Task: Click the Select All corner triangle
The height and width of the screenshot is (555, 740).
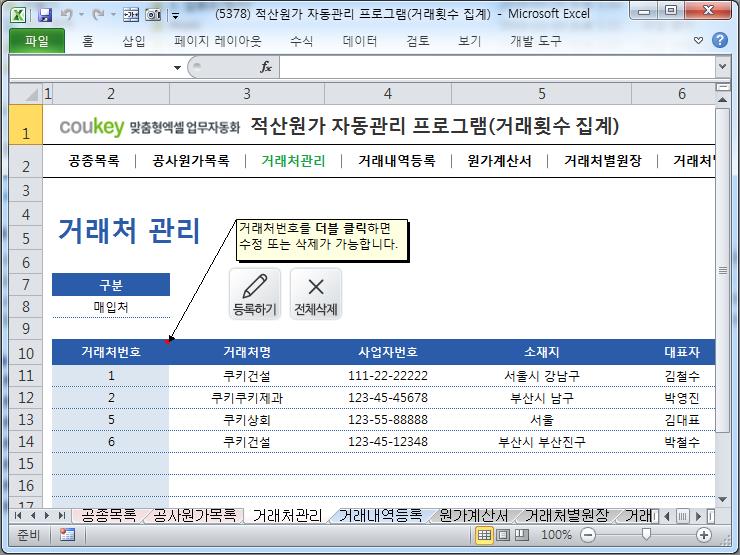Action: (x=26, y=93)
